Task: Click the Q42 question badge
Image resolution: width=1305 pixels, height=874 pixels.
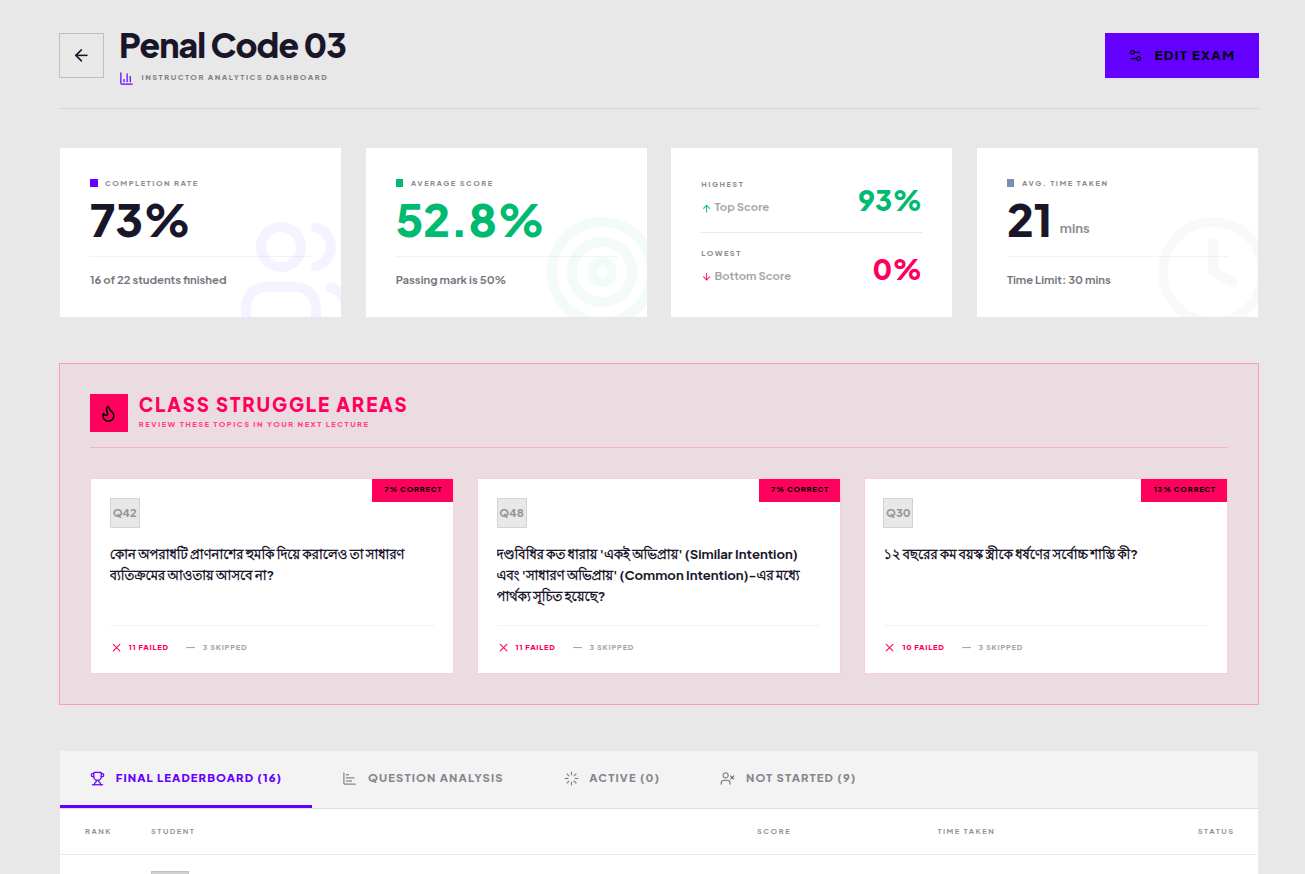Action: (125, 513)
